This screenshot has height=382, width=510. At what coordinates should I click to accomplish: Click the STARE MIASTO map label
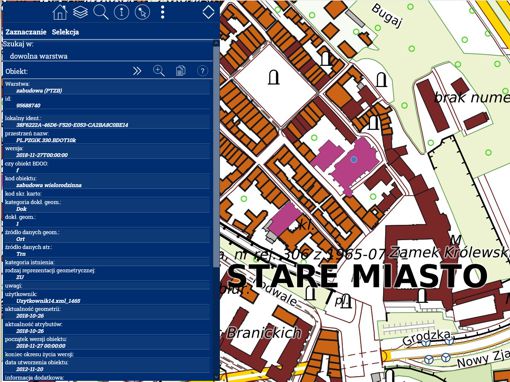click(357, 276)
